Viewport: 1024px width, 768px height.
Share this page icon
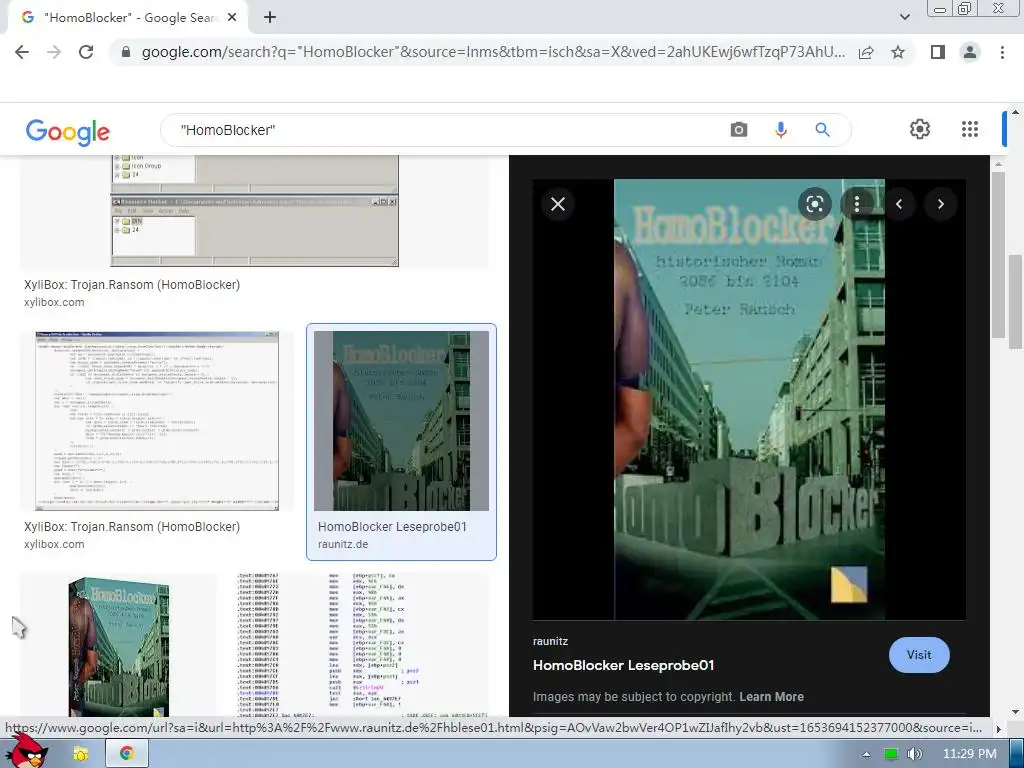click(x=866, y=52)
